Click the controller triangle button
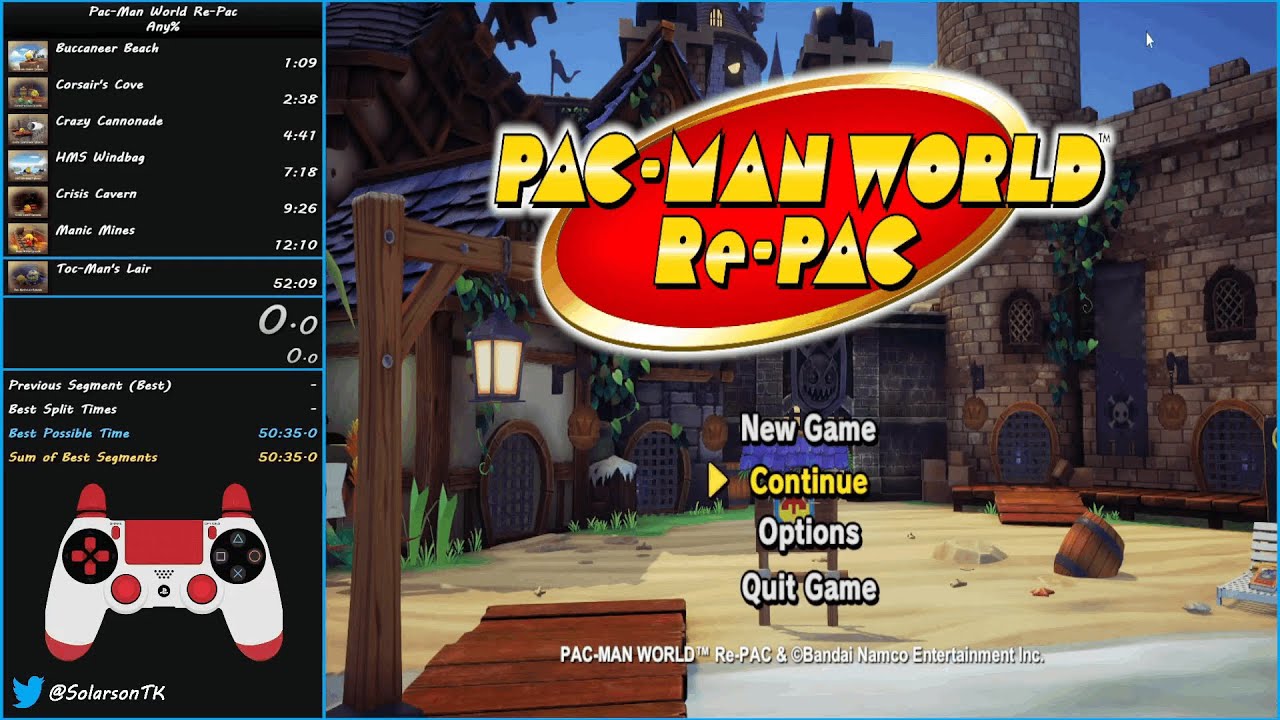 237,537
